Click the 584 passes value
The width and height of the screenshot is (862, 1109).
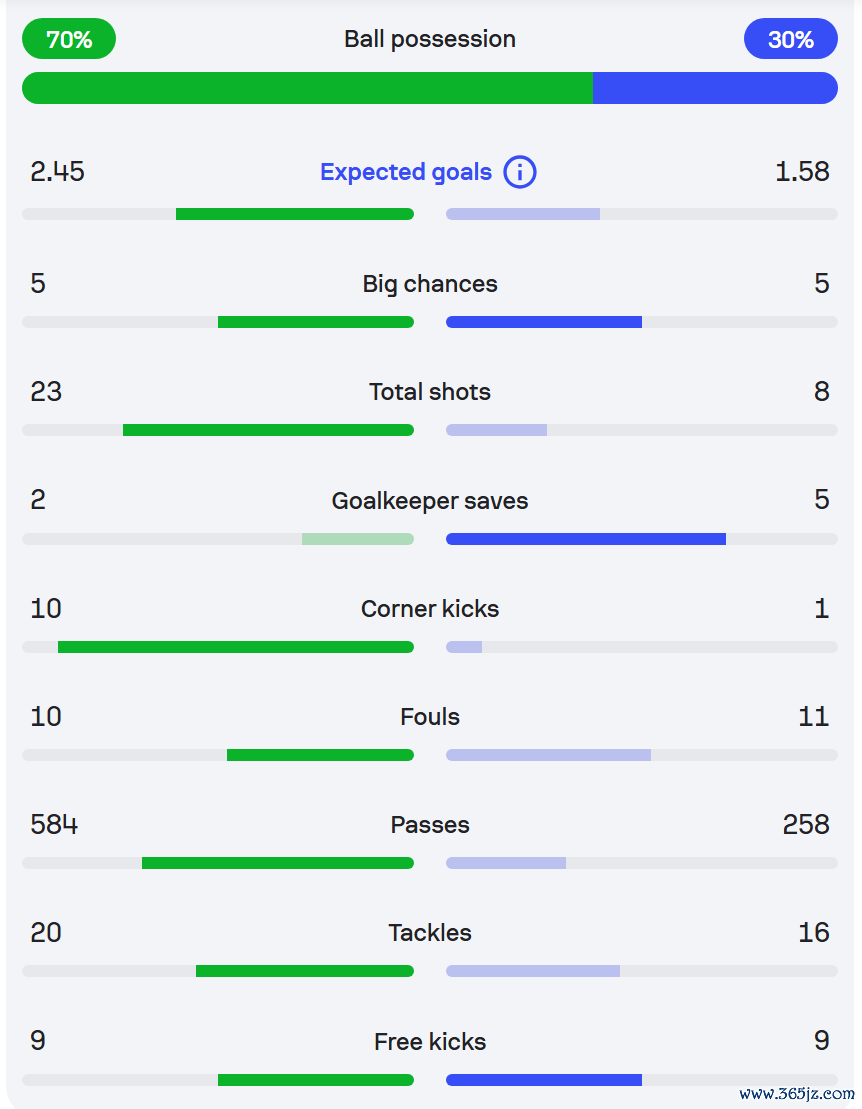tap(54, 825)
